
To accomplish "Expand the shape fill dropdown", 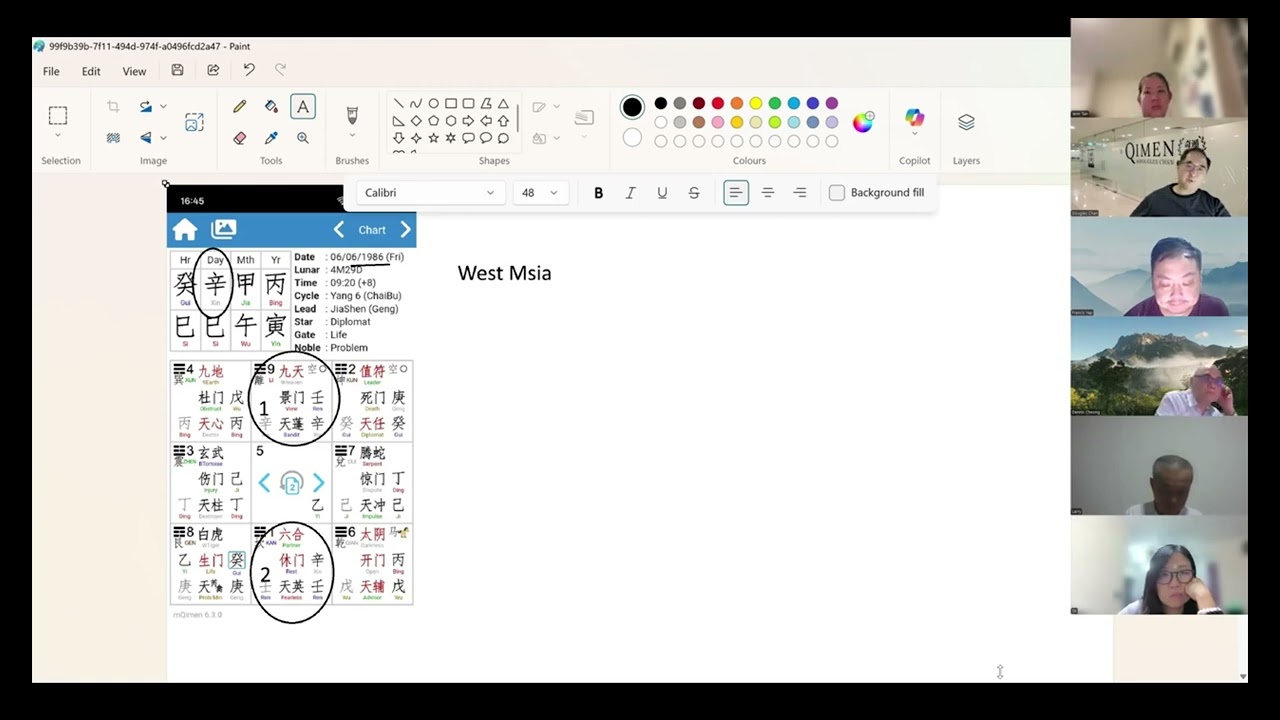I will click(556, 138).
